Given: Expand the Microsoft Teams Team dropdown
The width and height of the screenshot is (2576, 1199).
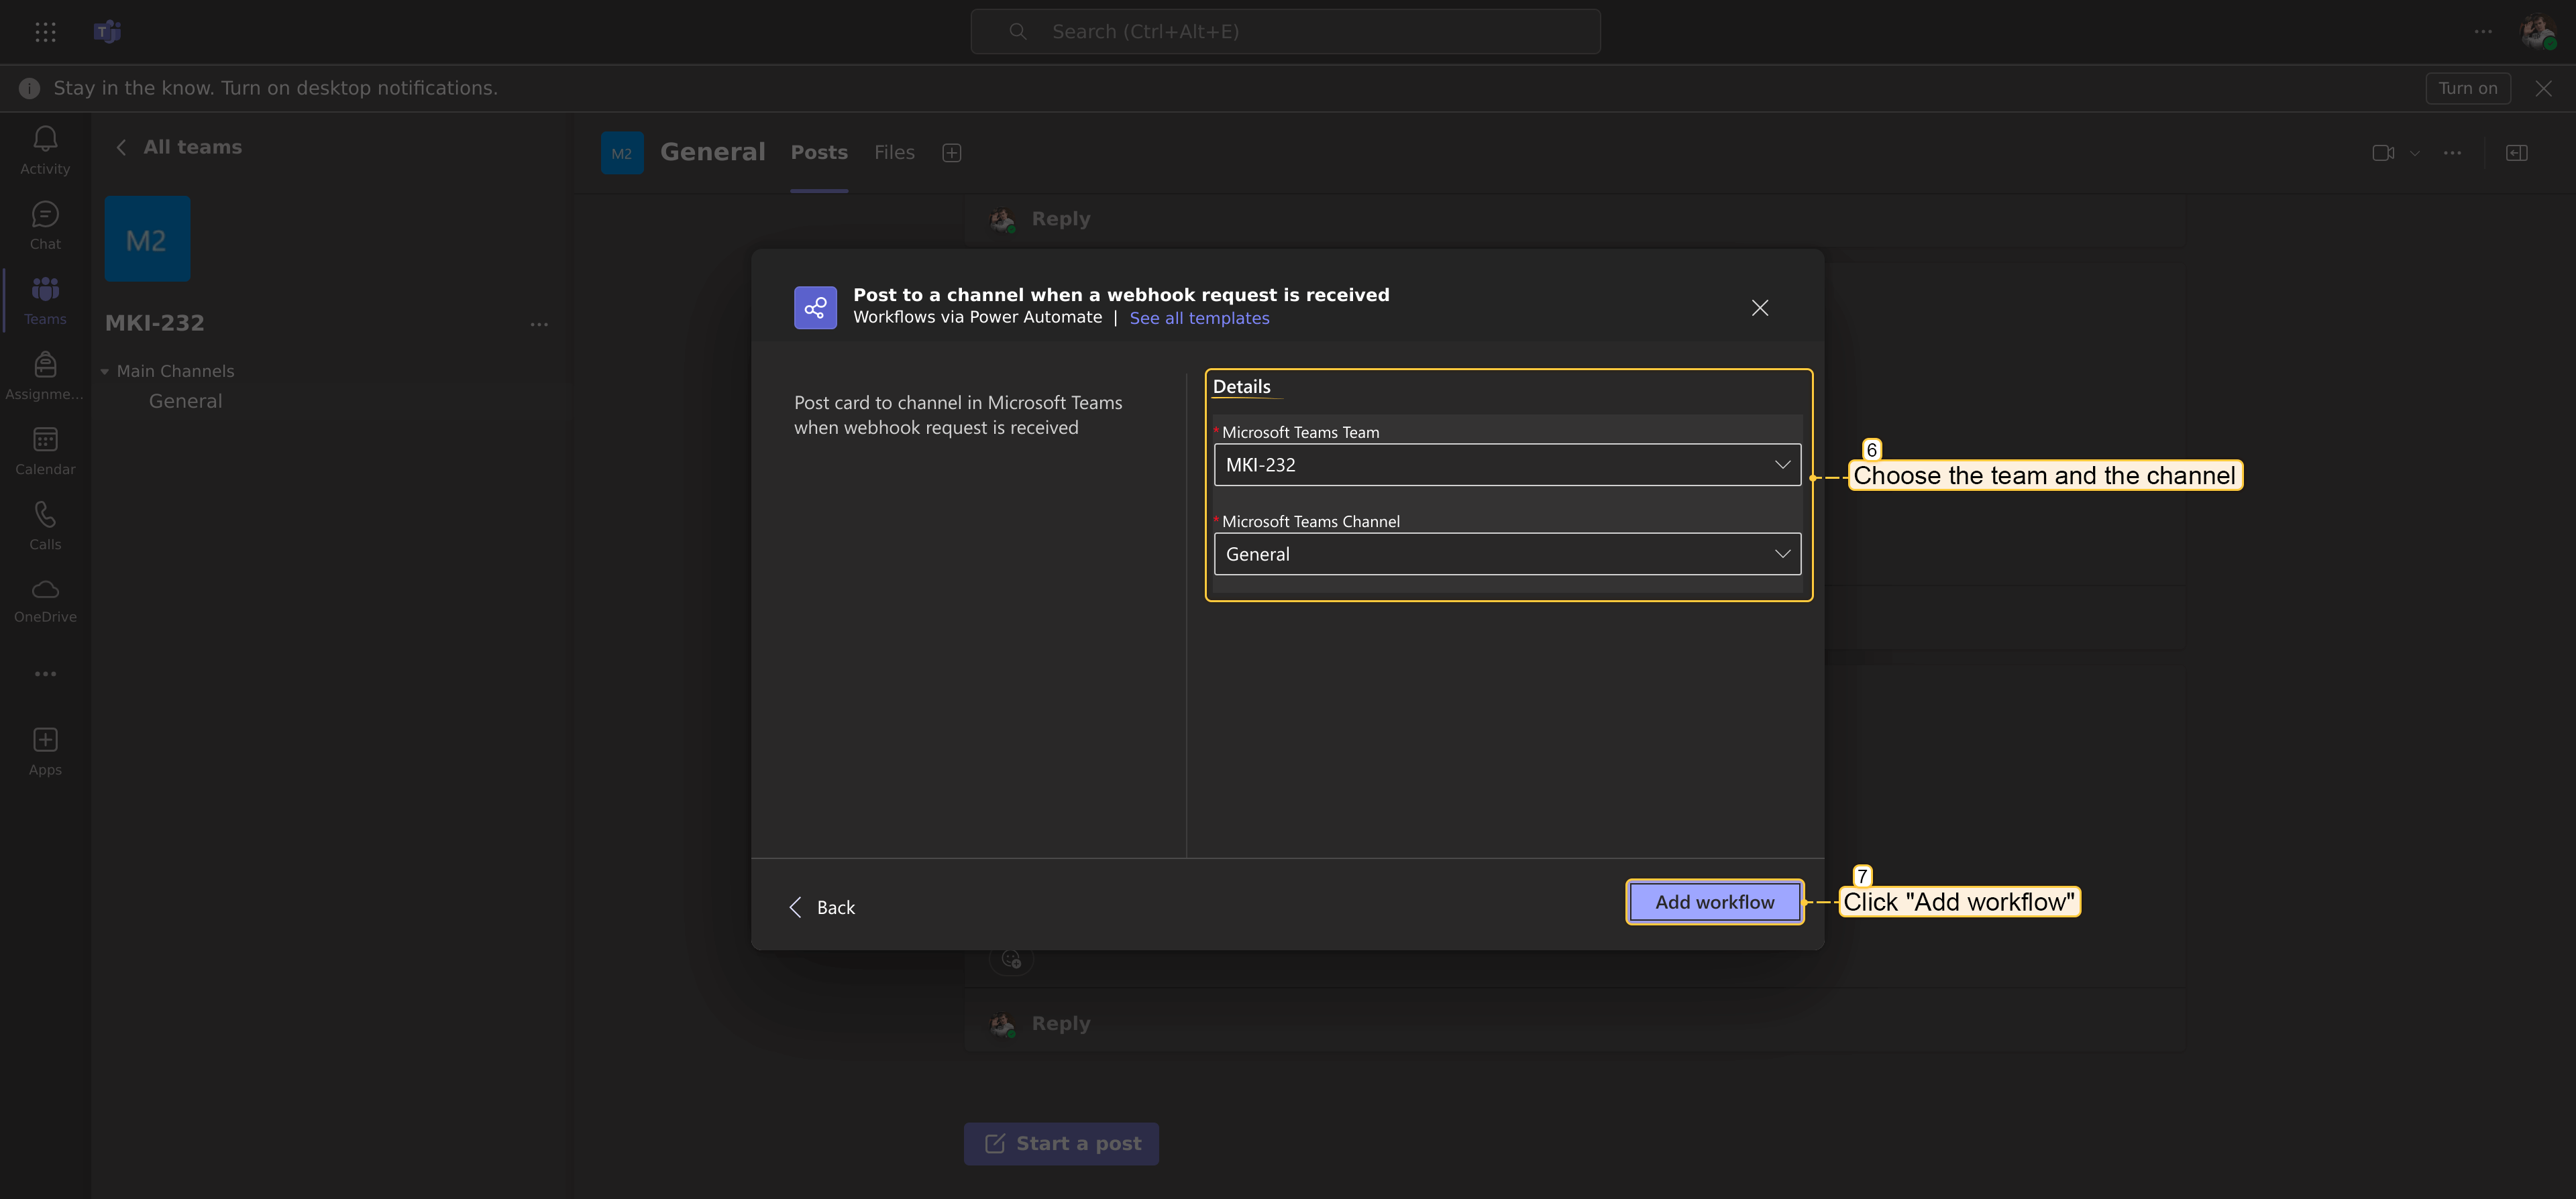Looking at the screenshot, I should pyautogui.click(x=1506, y=464).
